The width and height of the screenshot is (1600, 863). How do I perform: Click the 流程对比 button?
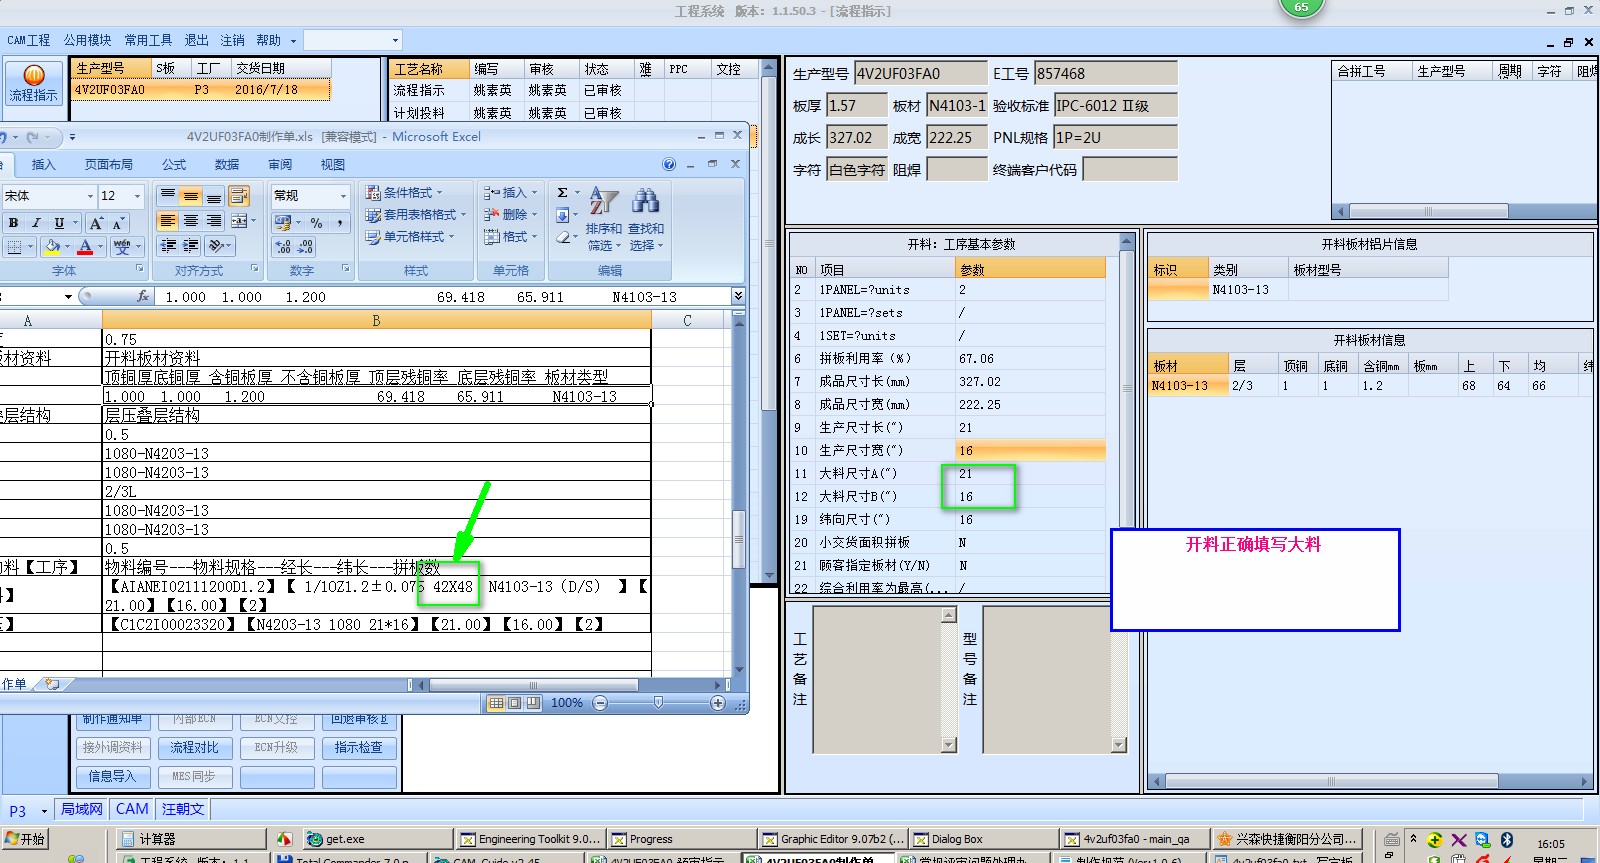194,747
